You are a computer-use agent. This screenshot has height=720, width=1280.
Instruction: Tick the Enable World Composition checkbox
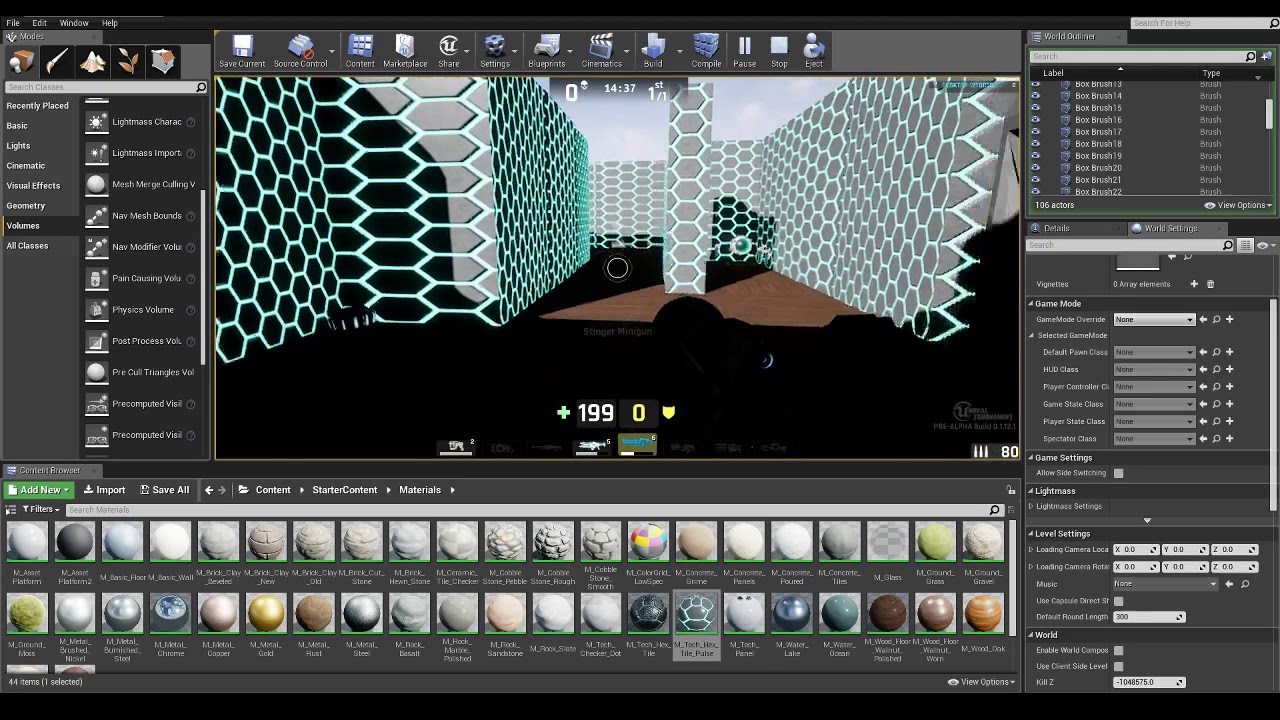(x=1118, y=650)
